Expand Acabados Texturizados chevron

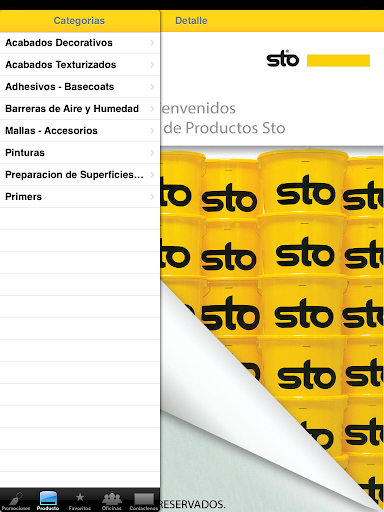tap(152, 65)
